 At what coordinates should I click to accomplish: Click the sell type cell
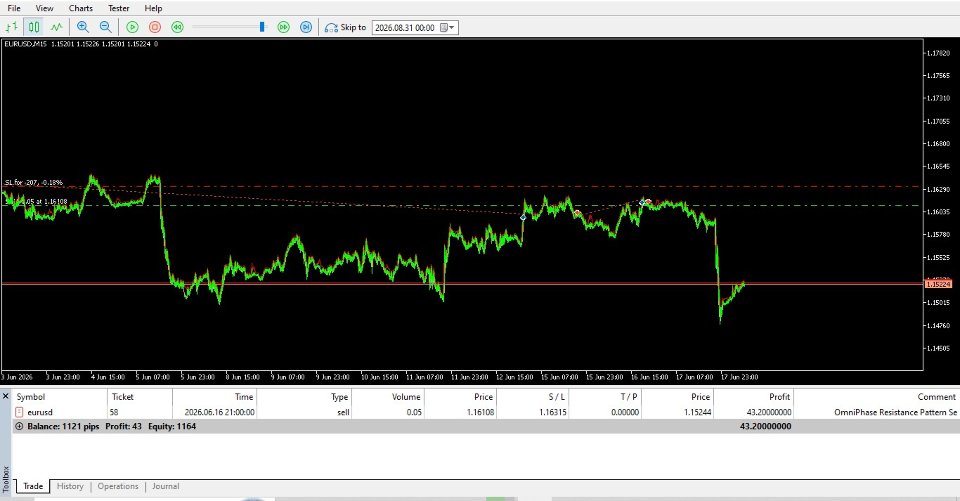pyautogui.click(x=343, y=412)
